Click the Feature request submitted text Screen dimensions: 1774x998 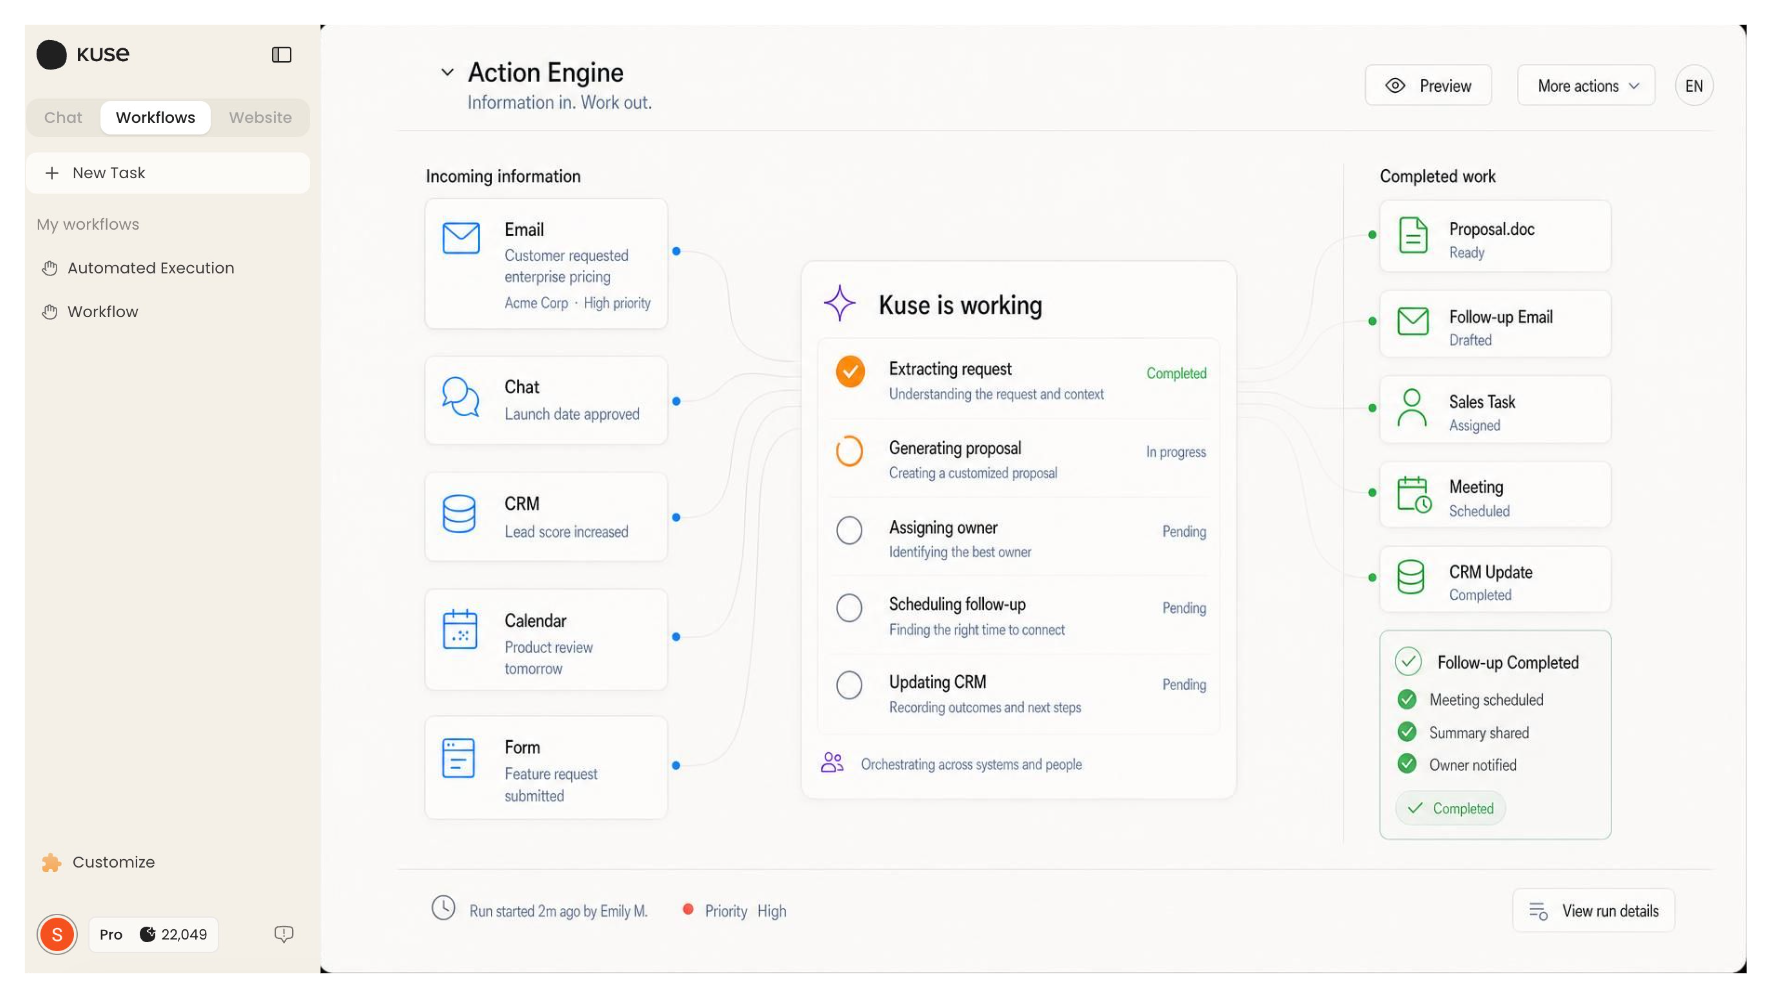click(x=551, y=785)
